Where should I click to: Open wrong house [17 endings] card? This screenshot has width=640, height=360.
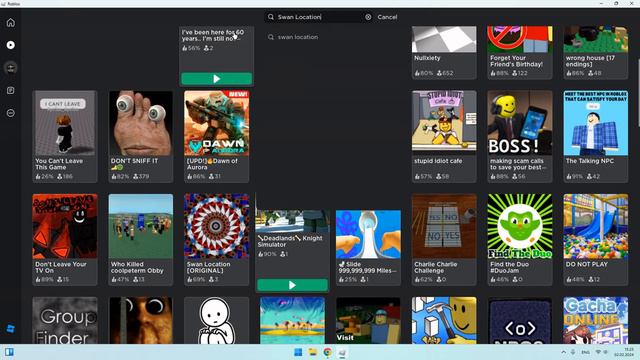tap(596, 52)
